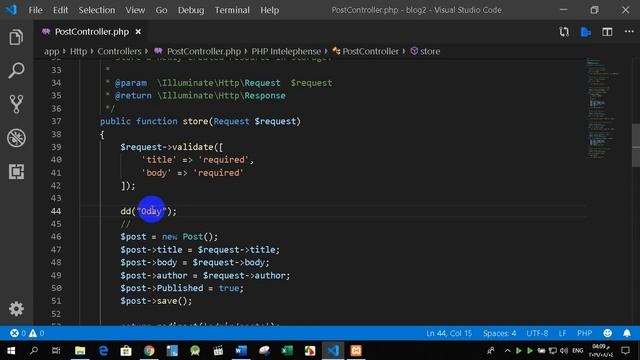Click the 'store' function name on line 37
The height and width of the screenshot is (360, 640).
pos(195,121)
